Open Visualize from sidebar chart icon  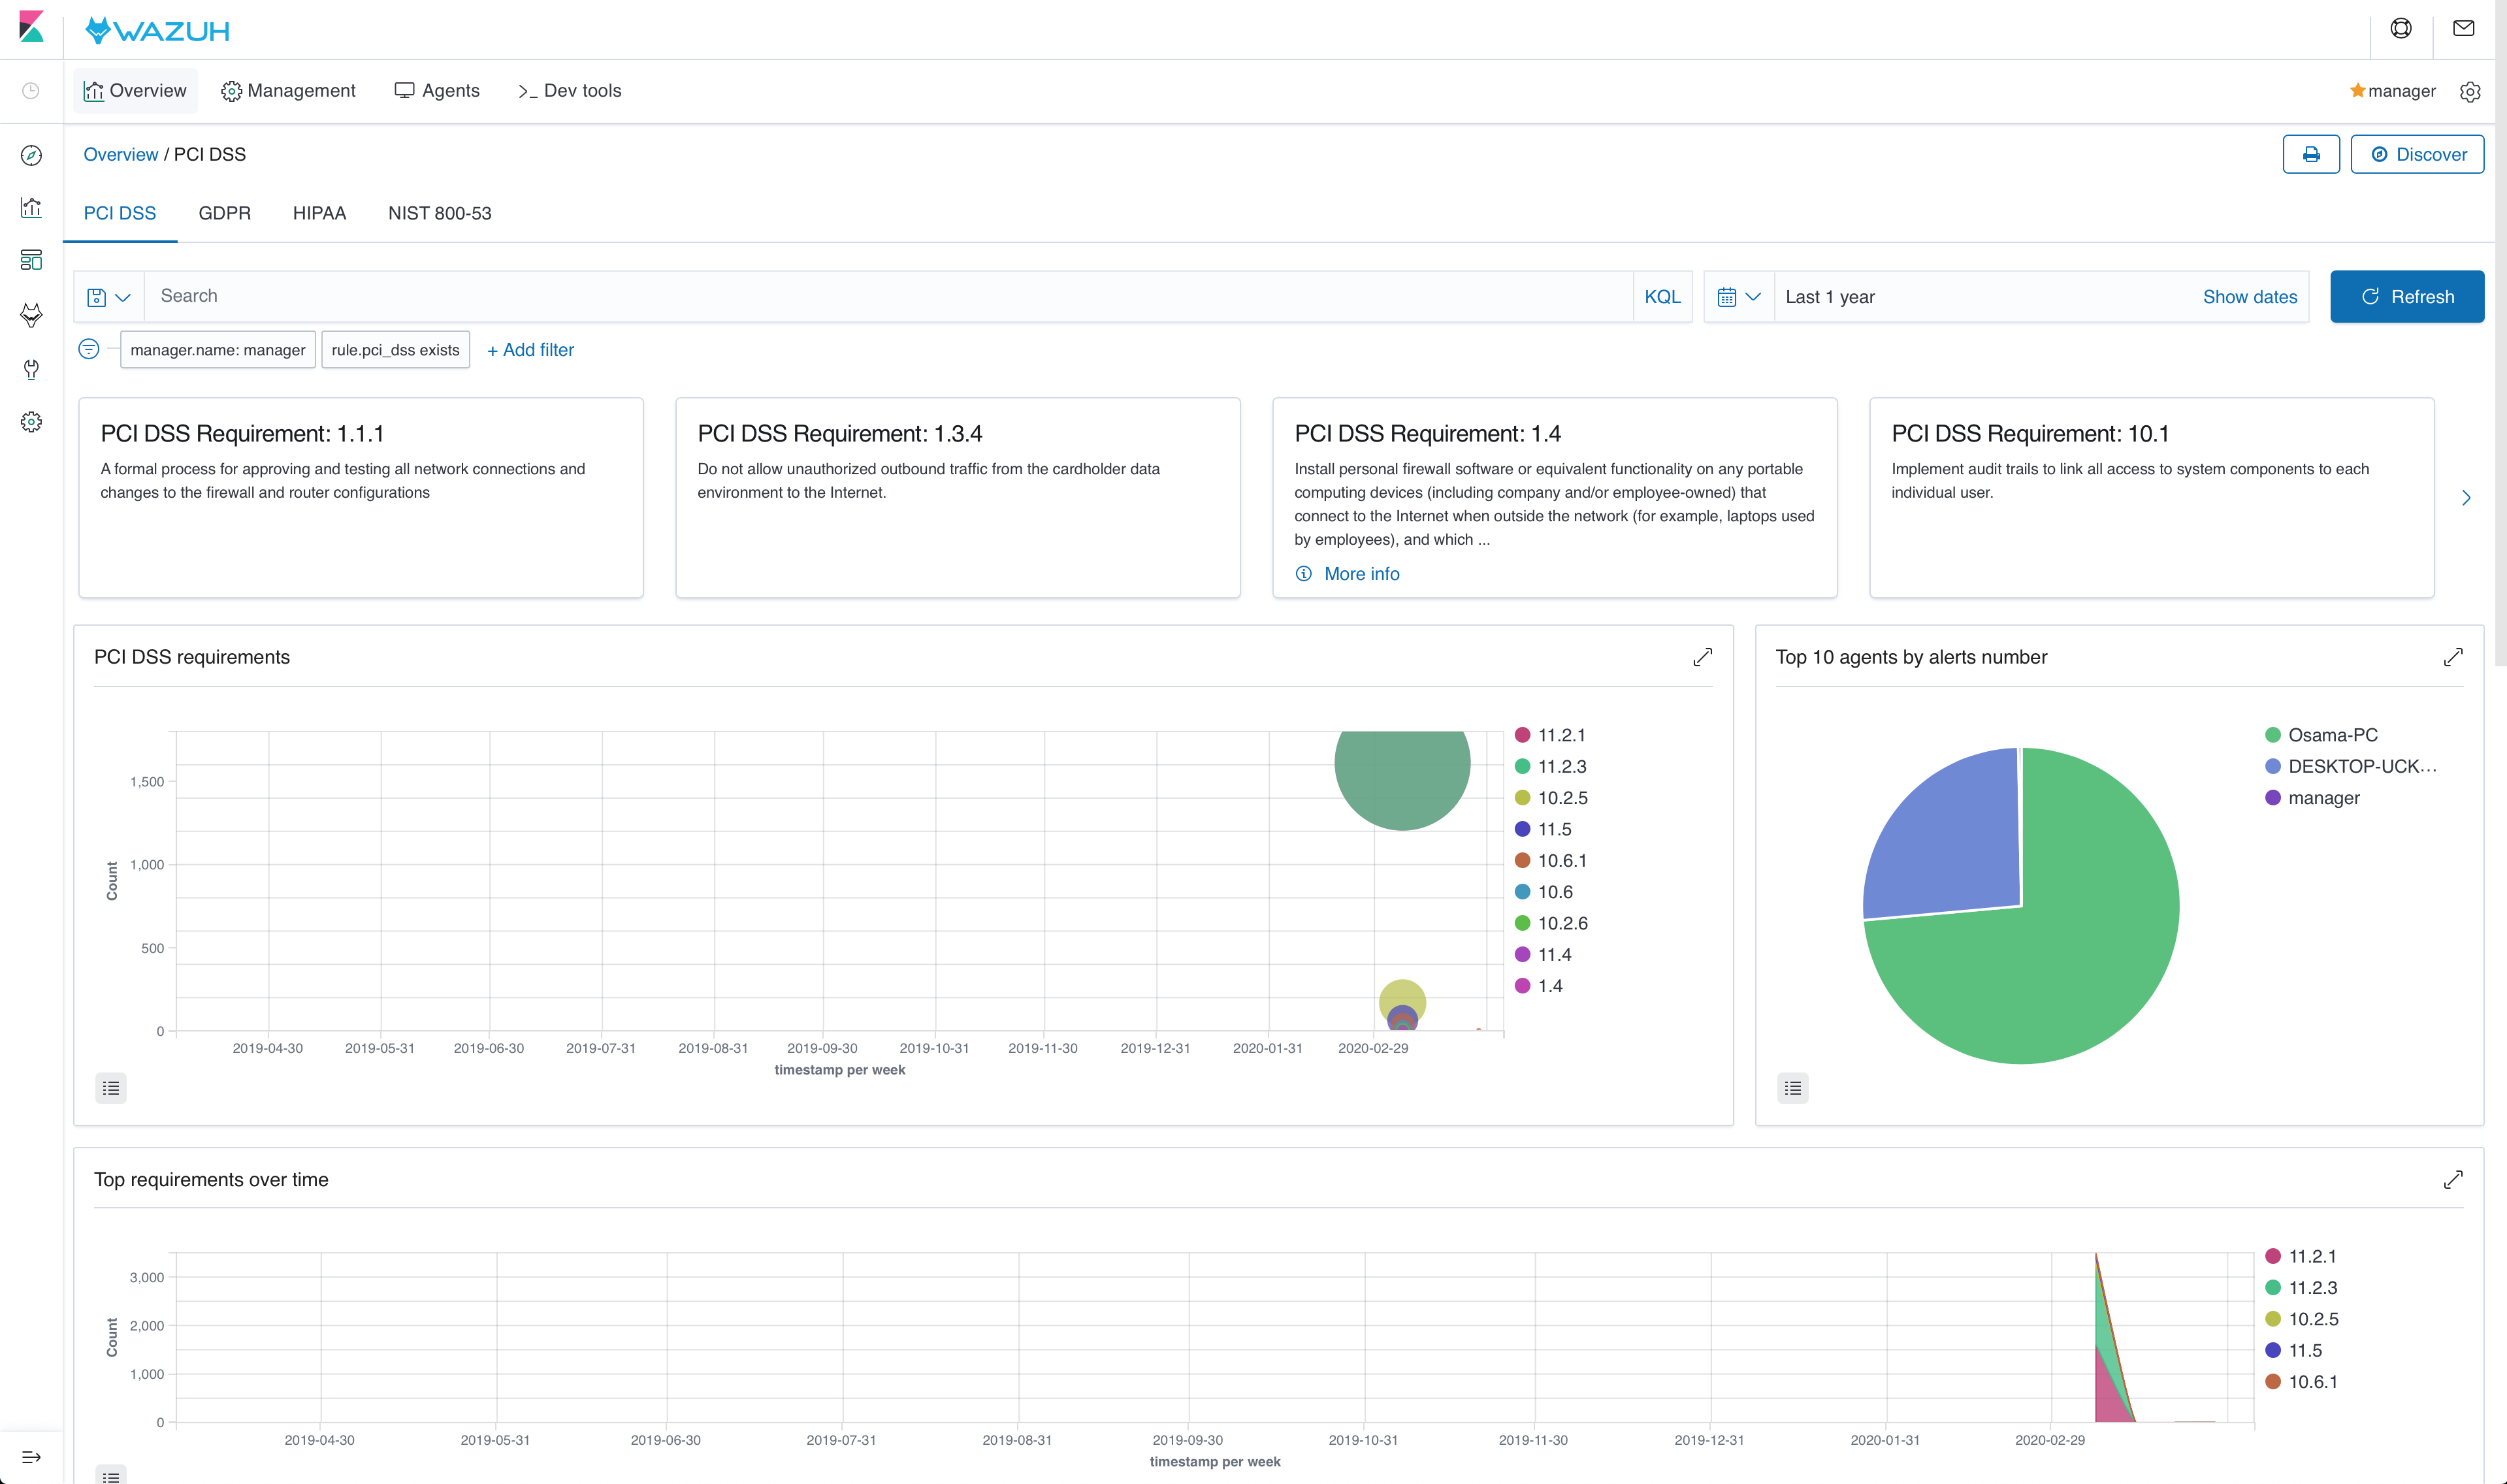point(31,208)
